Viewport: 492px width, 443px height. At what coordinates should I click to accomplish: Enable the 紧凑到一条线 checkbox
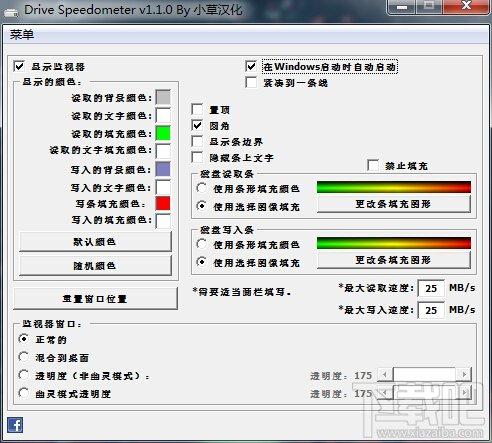pos(251,82)
